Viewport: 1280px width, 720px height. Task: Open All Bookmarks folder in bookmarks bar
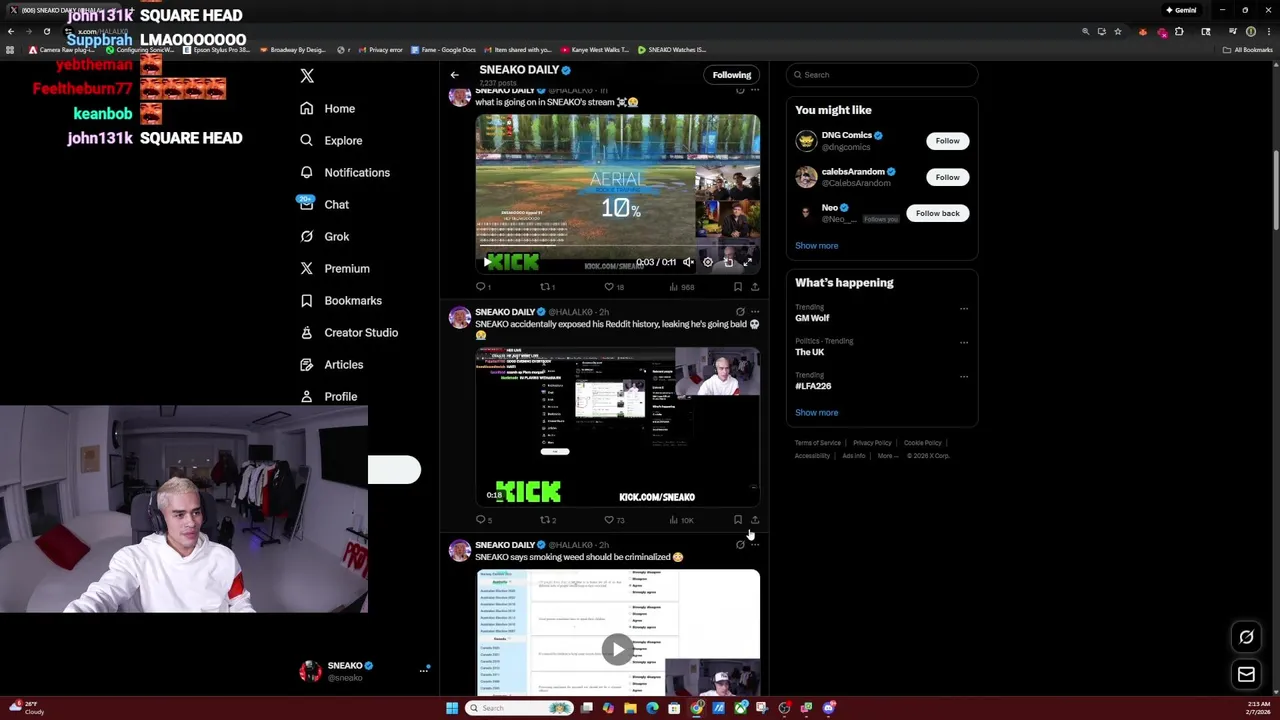click(x=1250, y=50)
